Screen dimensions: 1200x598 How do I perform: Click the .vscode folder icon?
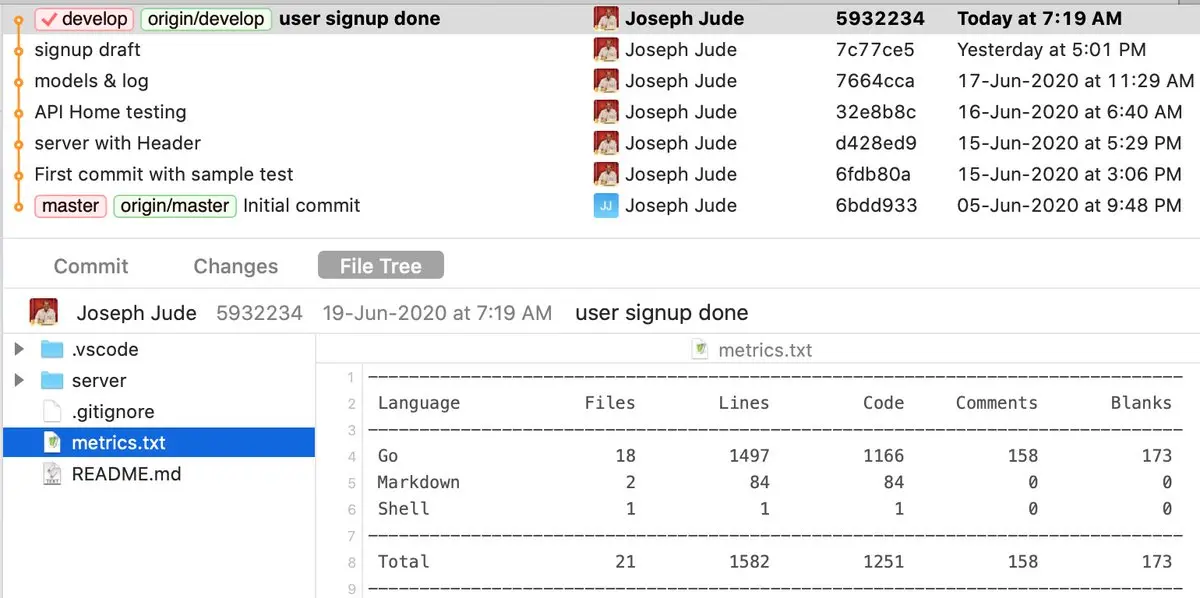pos(52,350)
